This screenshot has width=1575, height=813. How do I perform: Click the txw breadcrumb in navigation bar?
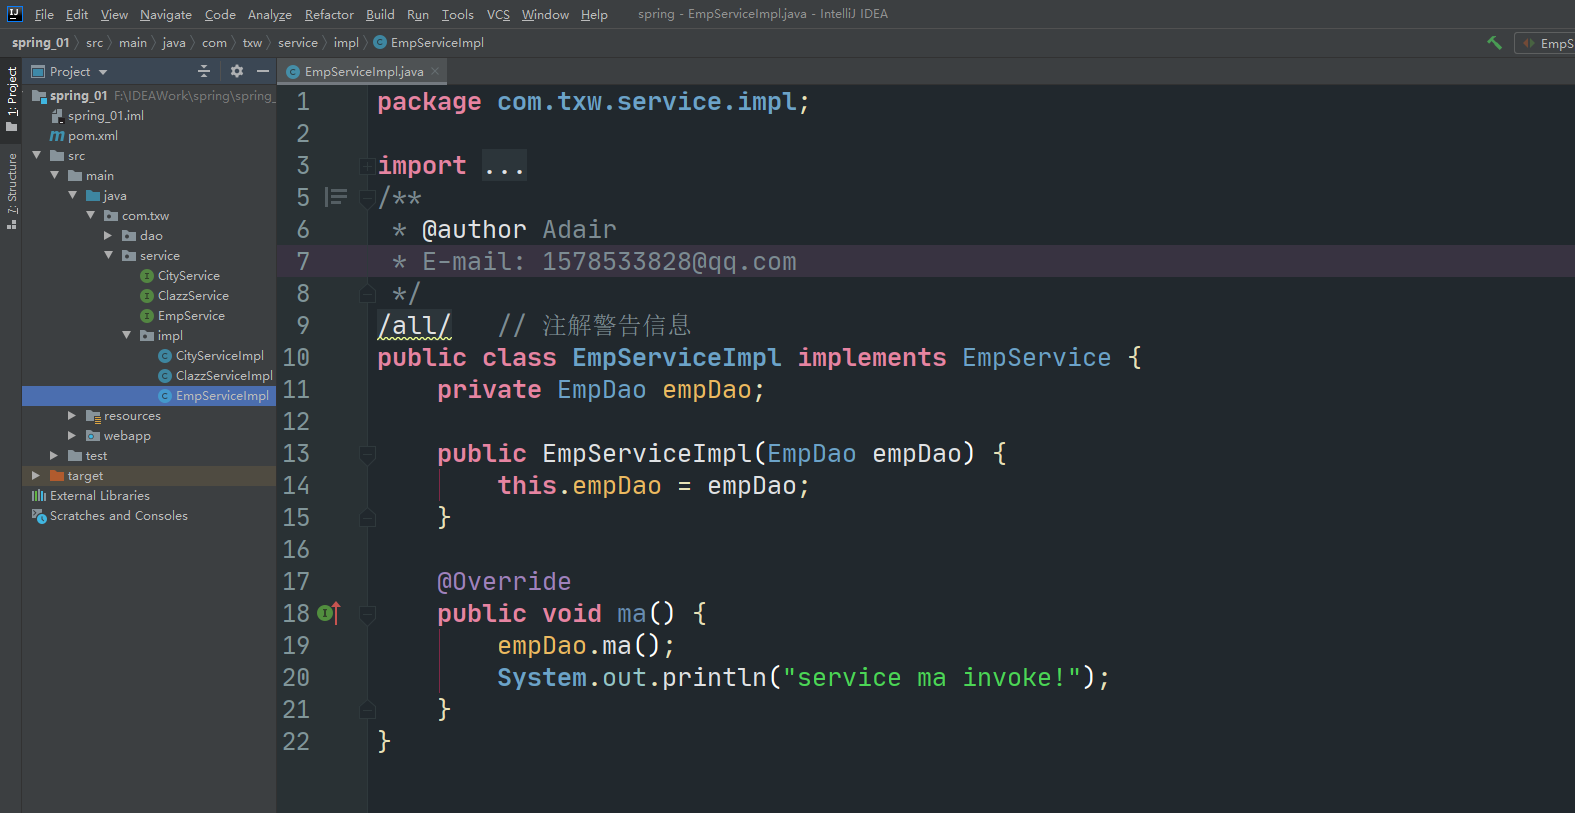[252, 43]
